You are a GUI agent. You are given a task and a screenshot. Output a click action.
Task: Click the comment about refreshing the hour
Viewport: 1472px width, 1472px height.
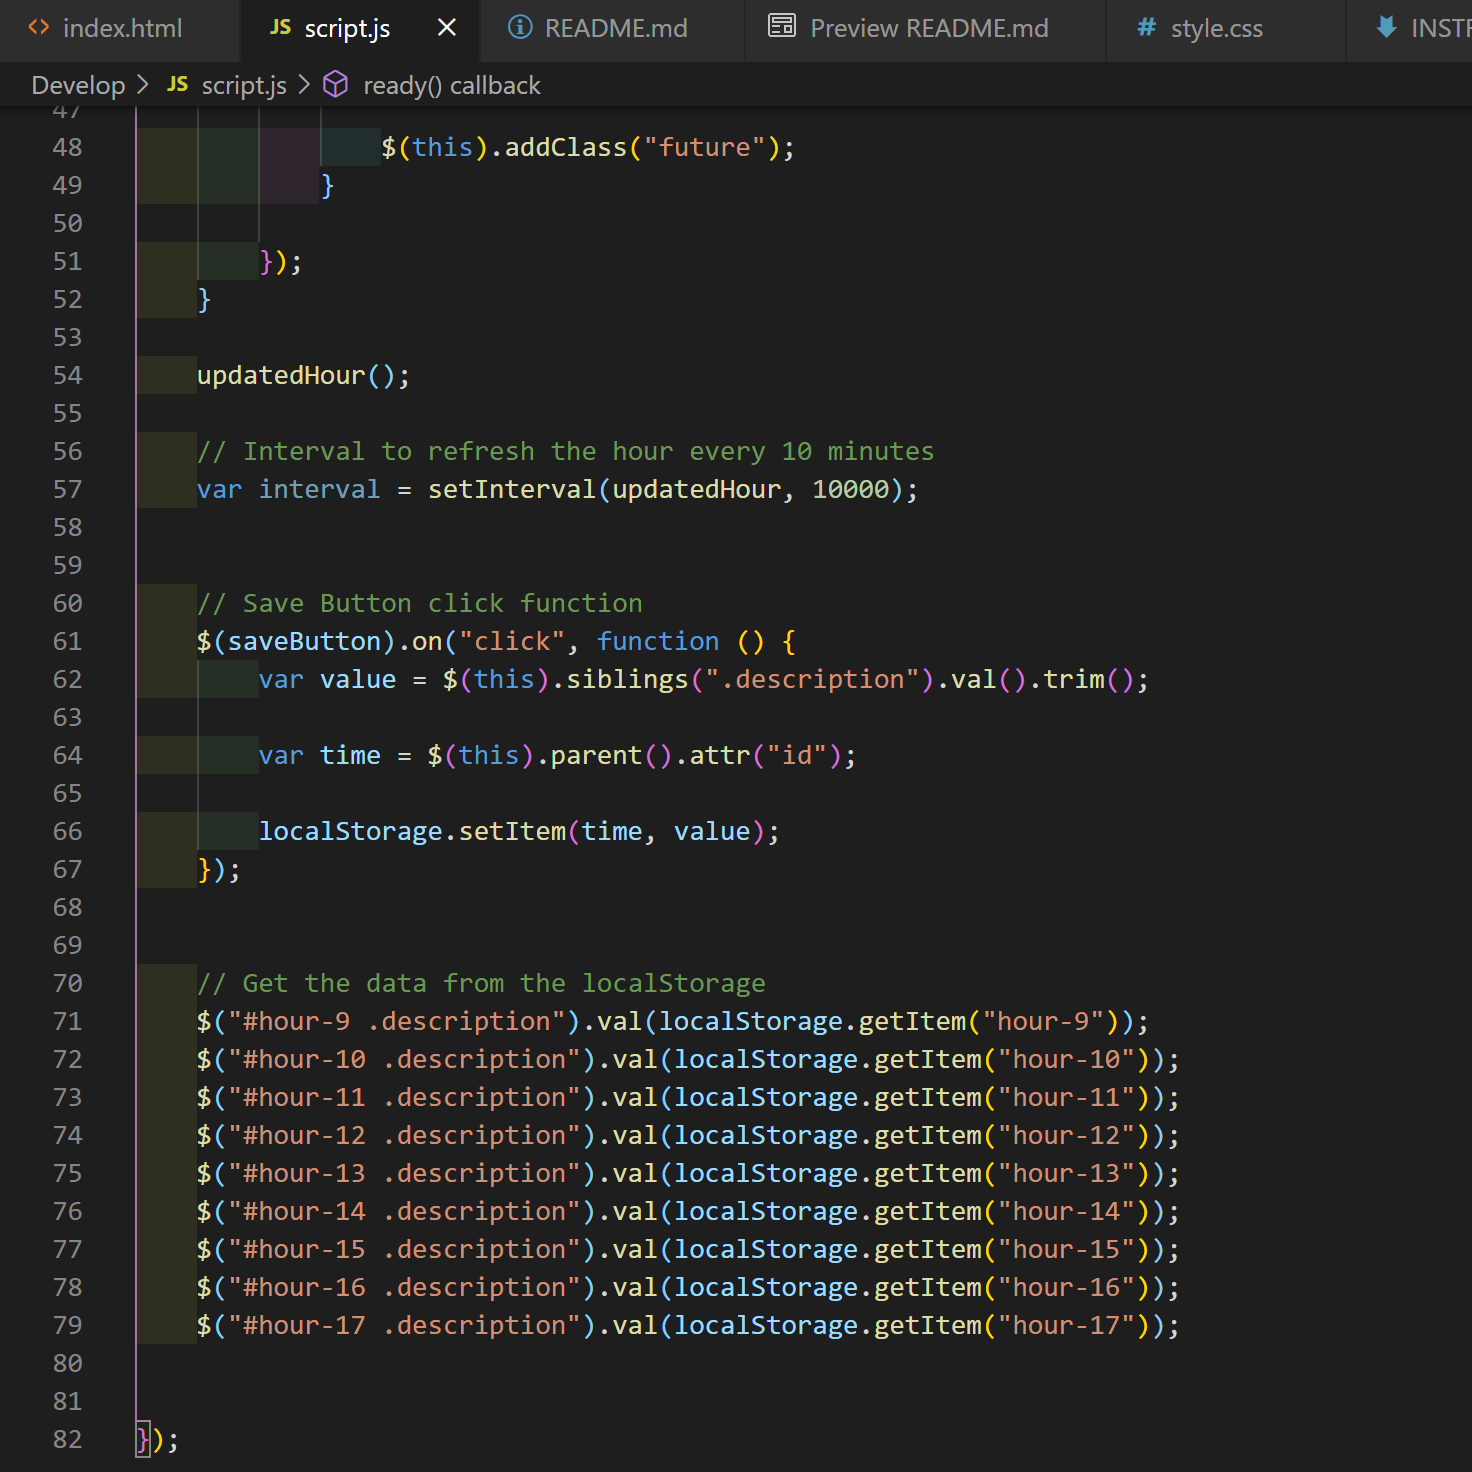point(565,451)
